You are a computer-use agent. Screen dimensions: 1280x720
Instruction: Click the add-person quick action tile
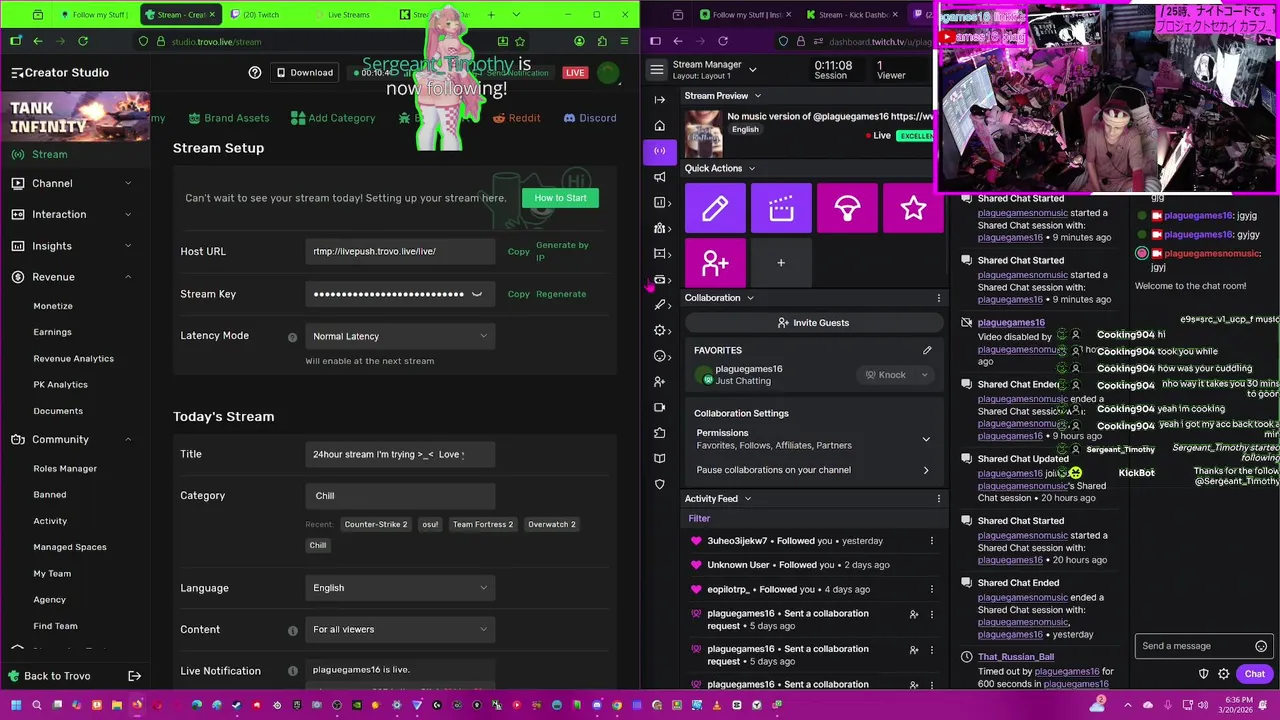[x=715, y=263]
